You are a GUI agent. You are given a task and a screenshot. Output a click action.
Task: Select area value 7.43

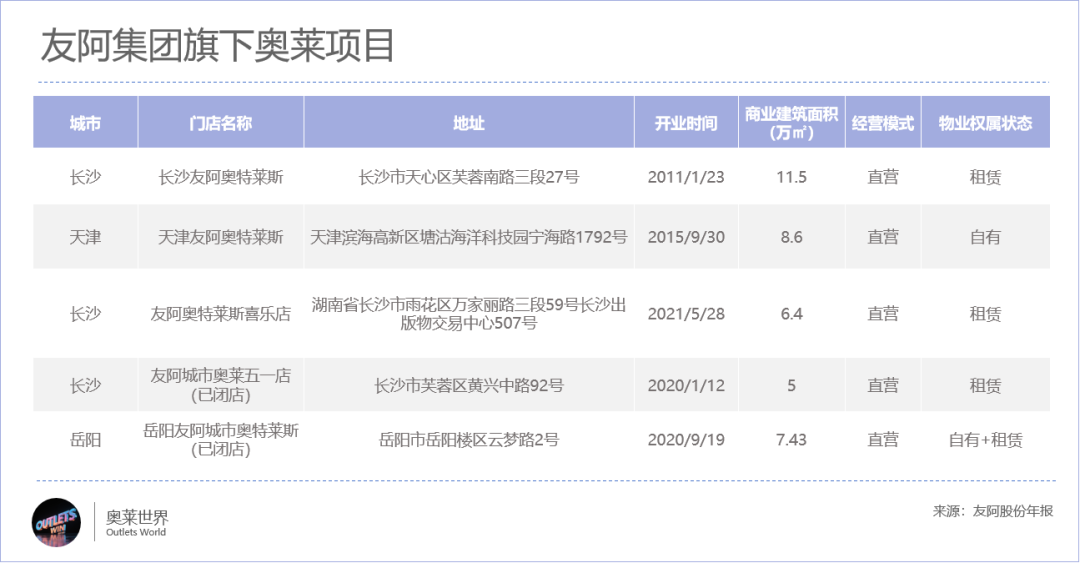click(791, 440)
